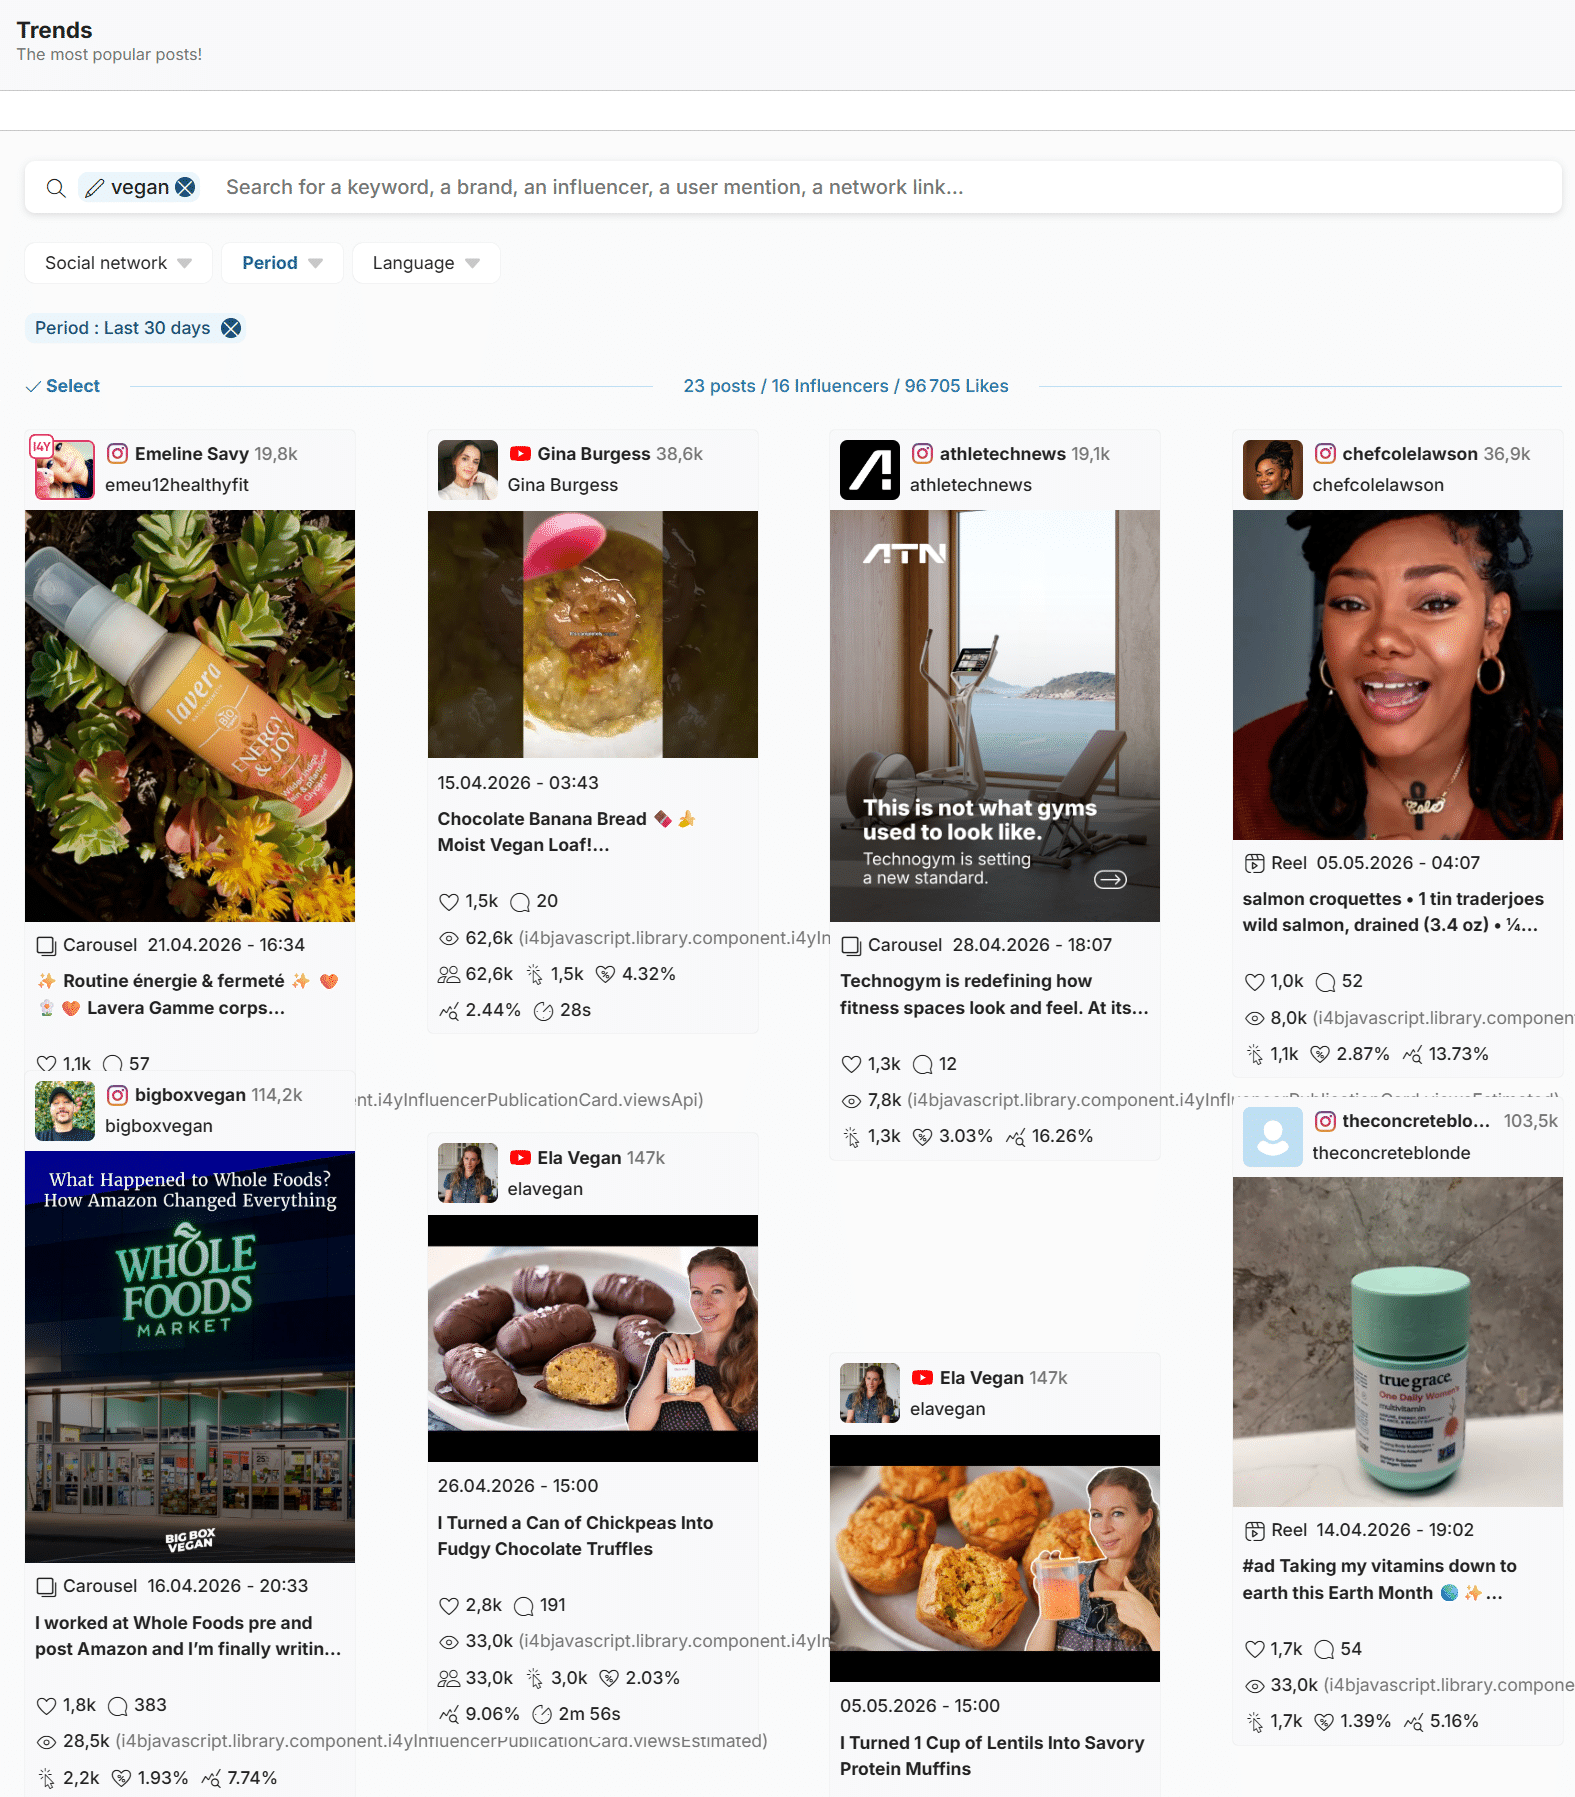Viewport: 1575px width, 1797px height.
Task: Open the Language dropdown
Action: click(x=426, y=263)
